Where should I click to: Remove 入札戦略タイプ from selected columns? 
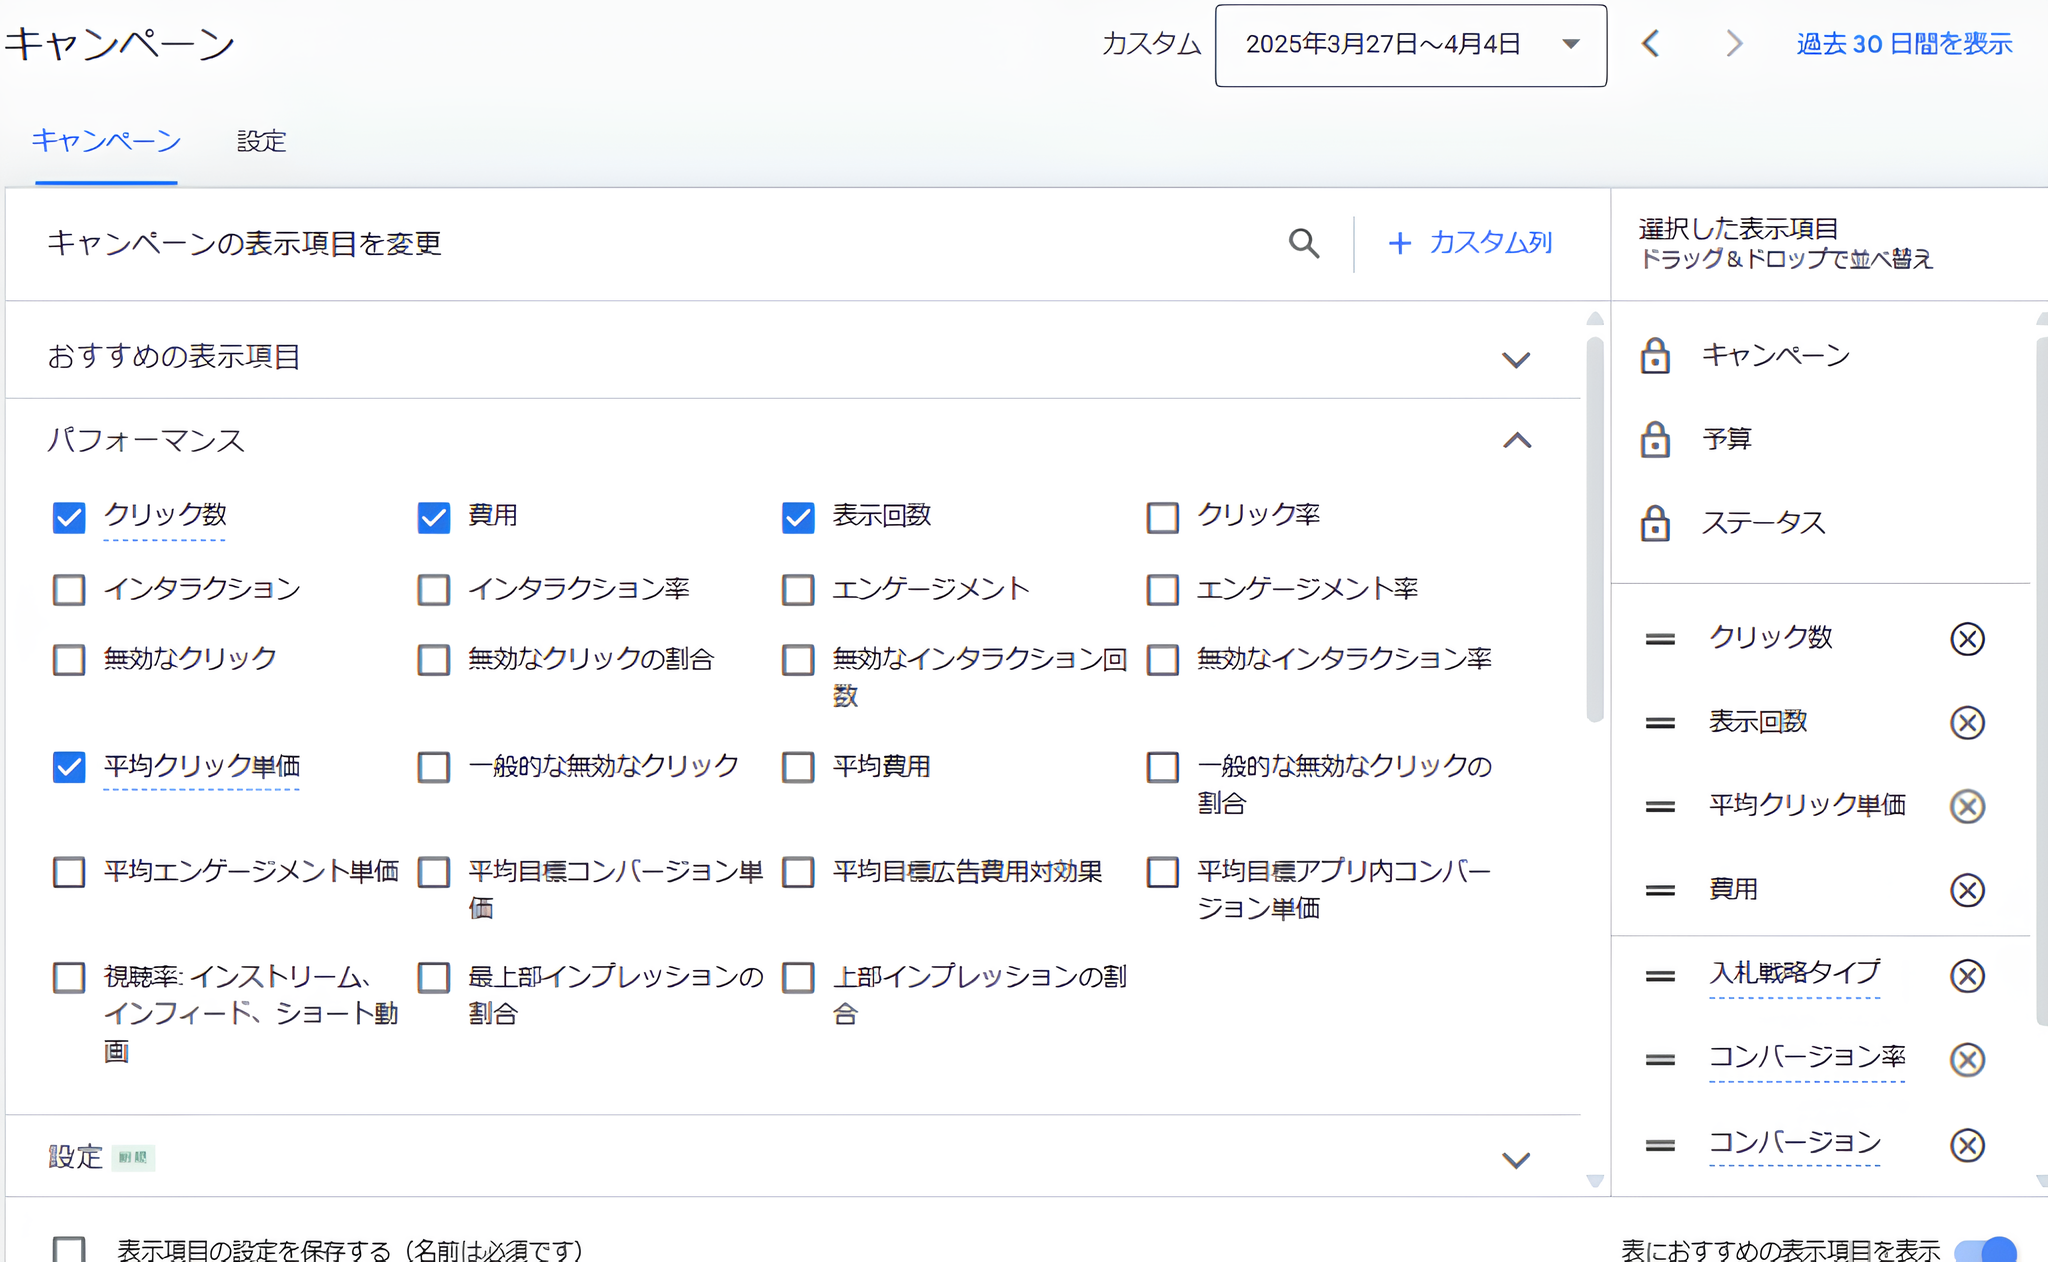tap(1967, 976)
